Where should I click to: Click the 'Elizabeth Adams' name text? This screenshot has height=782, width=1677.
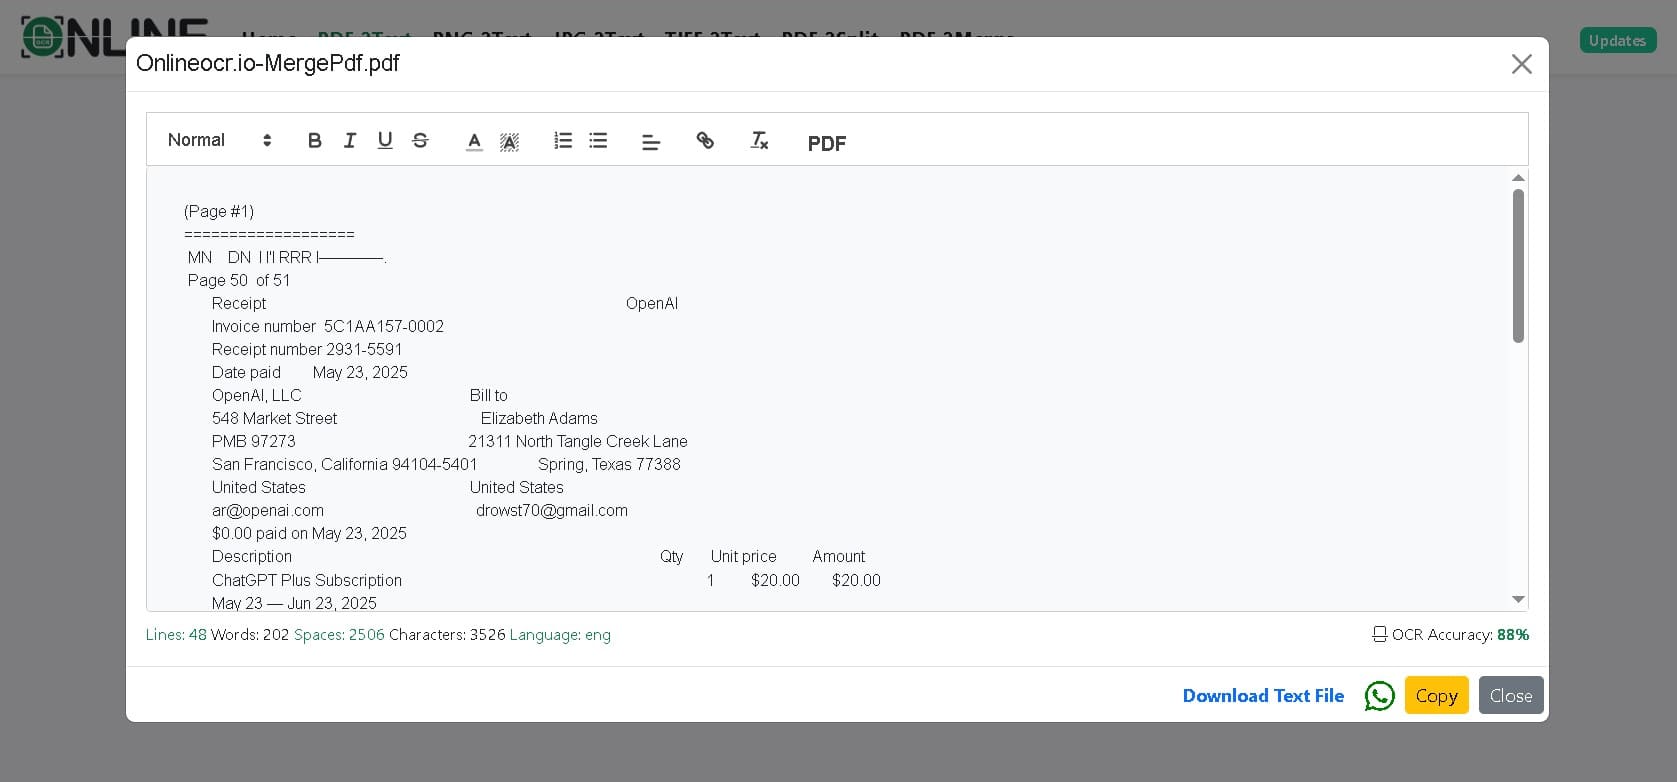(539, 418)
